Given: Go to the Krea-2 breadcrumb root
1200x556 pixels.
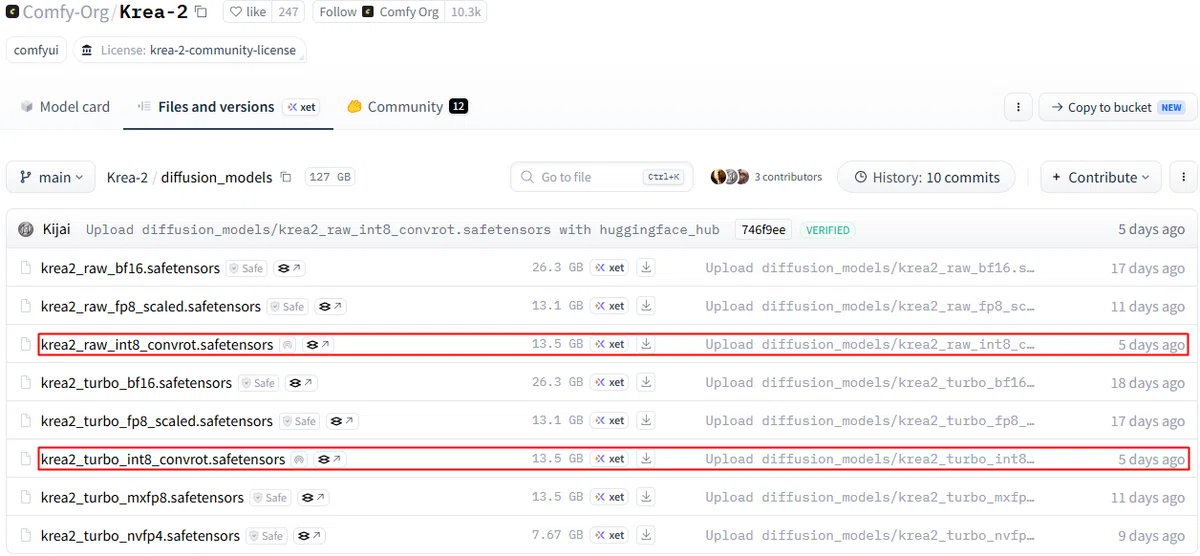Looking at the screenshot, I should [x=127, y=177].
